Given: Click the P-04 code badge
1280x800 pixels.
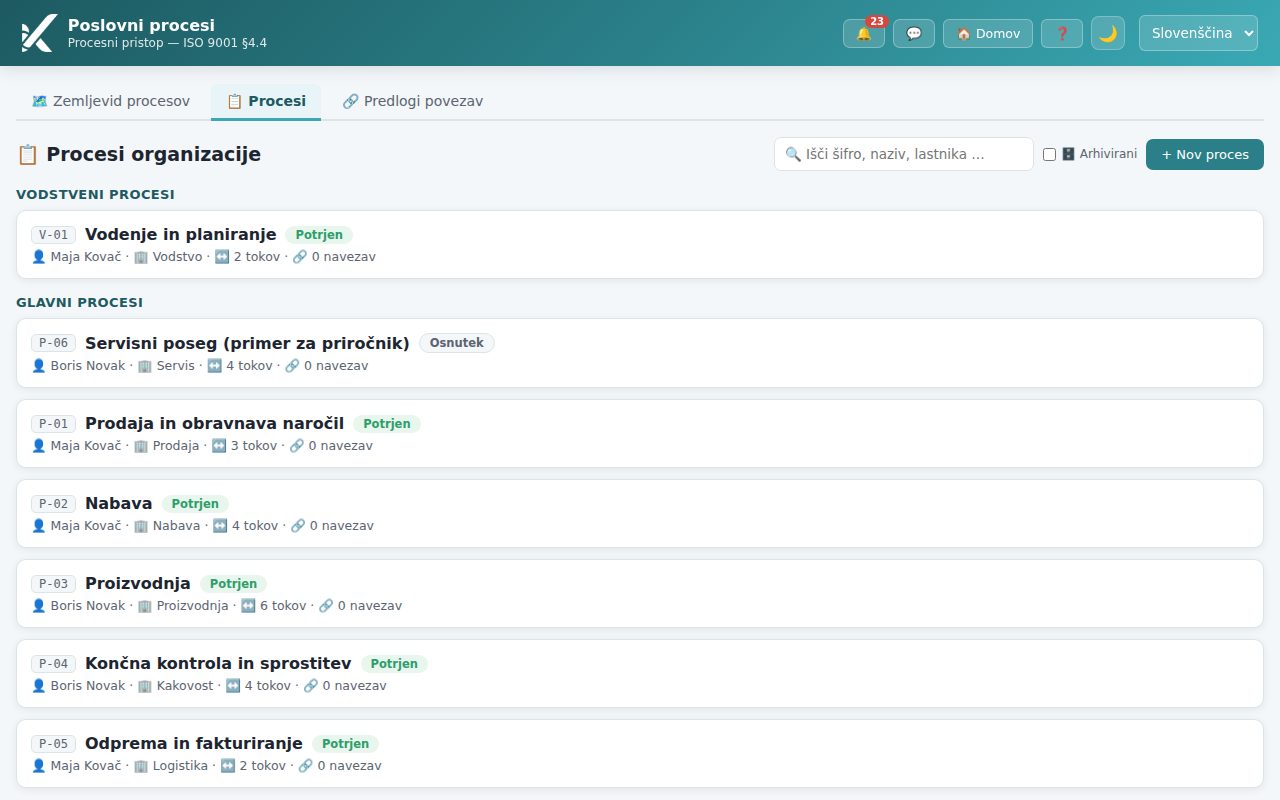Looking at the screenshot, I should tap(53, 664).
